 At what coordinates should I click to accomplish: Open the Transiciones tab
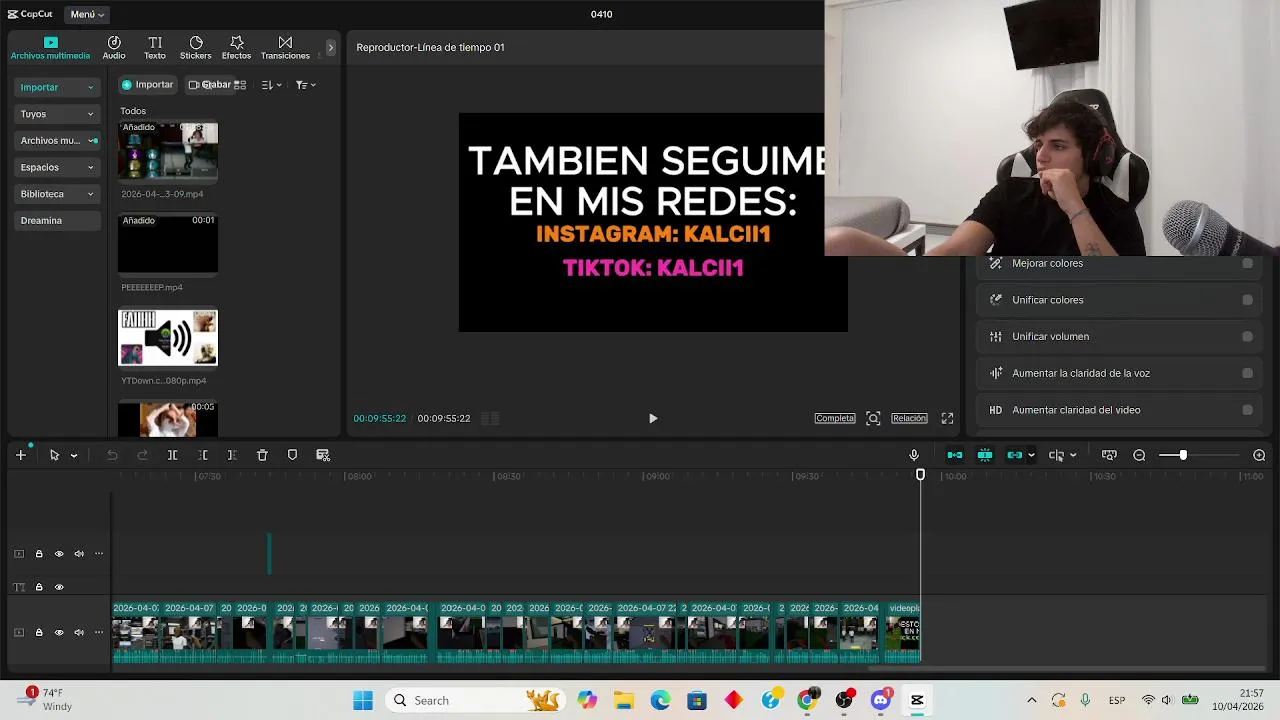(x=285, y=48)
